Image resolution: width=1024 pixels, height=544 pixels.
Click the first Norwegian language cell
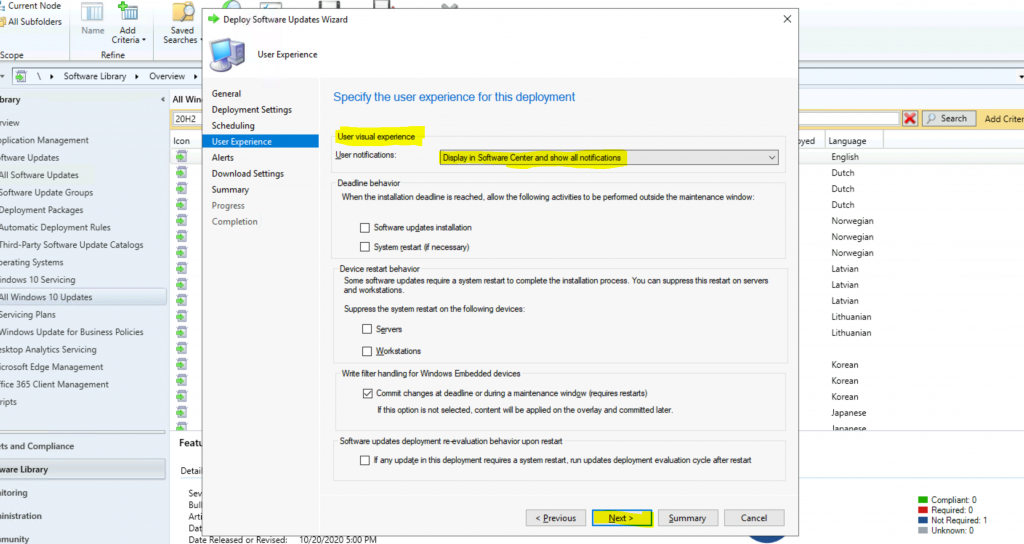852,221
